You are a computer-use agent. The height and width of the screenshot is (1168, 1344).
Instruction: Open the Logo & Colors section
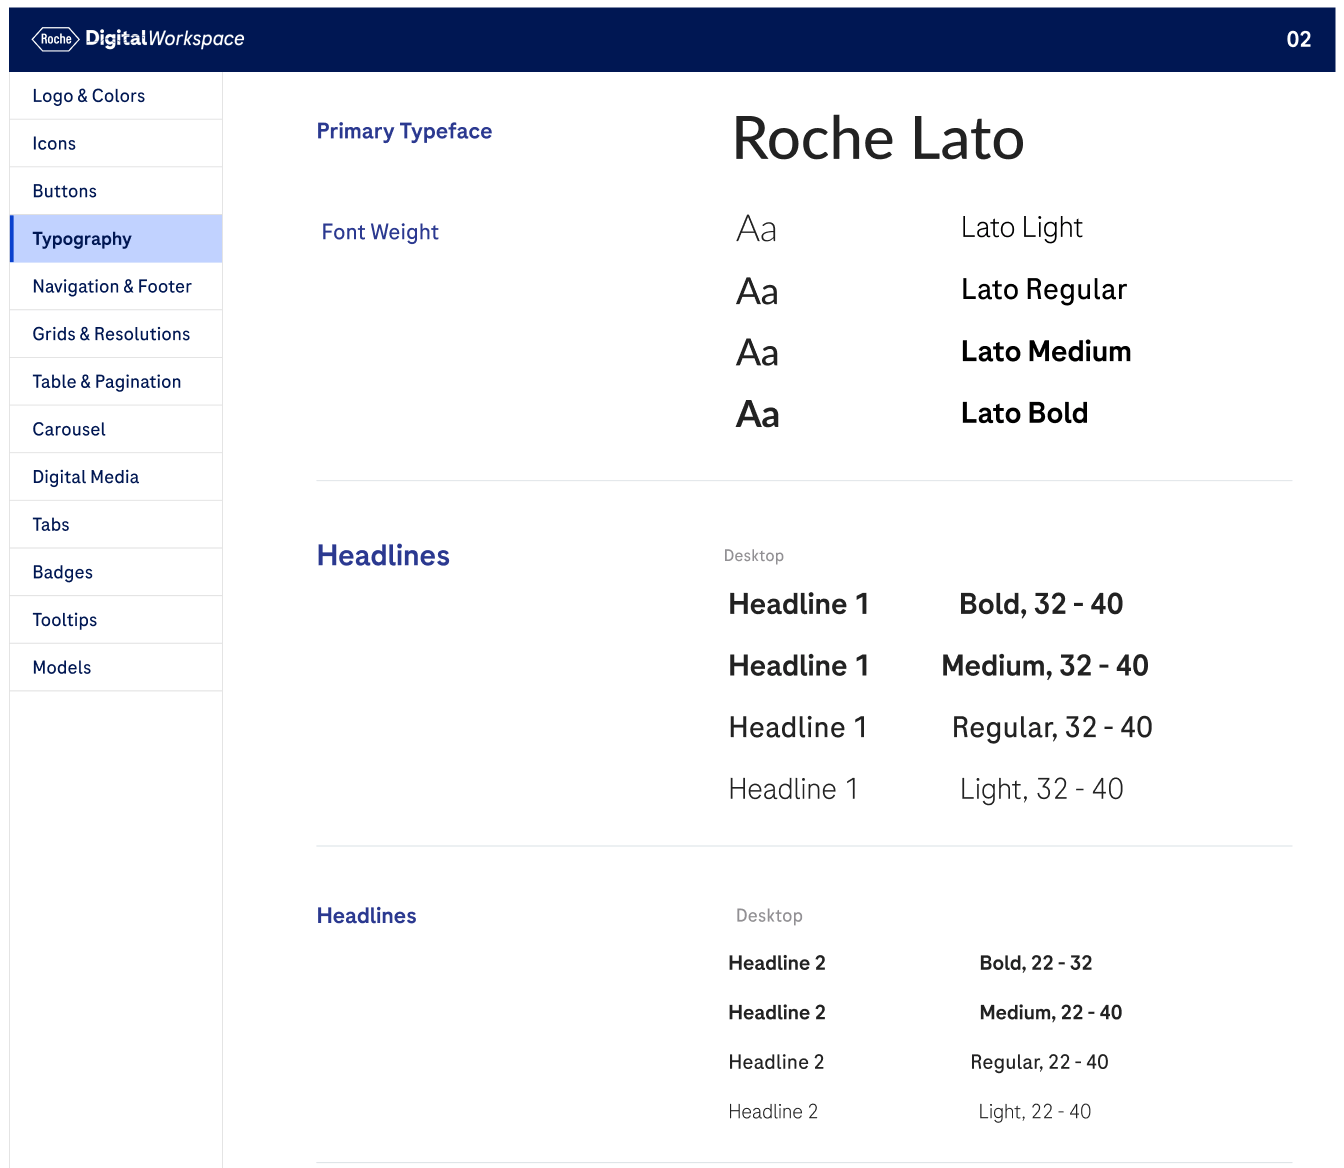coord(89,96)
